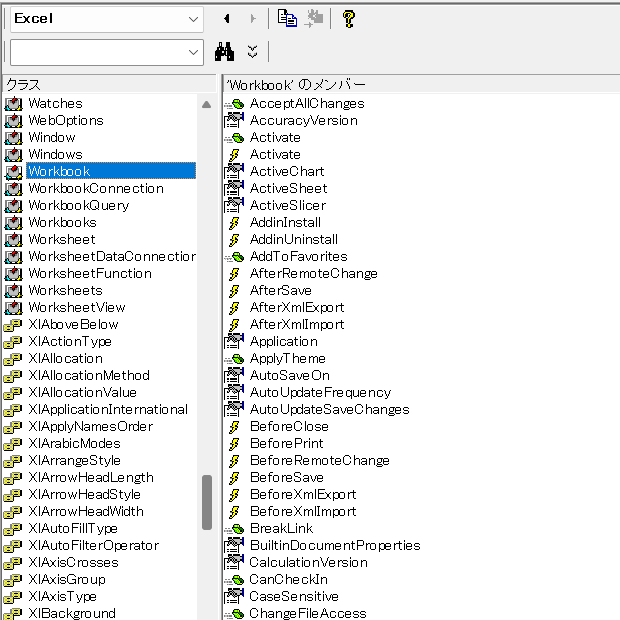Image resolution: width=620 pixels, height=620 pixels.
Task: Select the WorksheetFunction class
Action: (x=90, y=274)
